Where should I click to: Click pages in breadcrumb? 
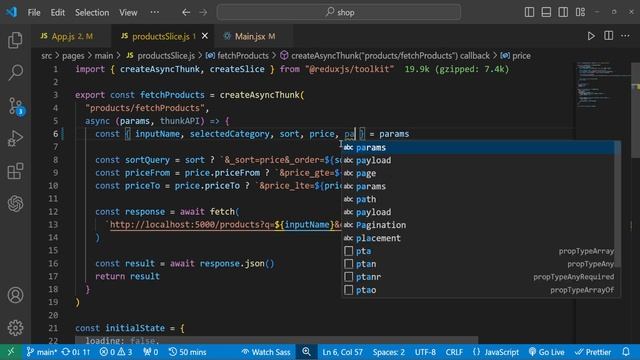click(x=73, y=56)
